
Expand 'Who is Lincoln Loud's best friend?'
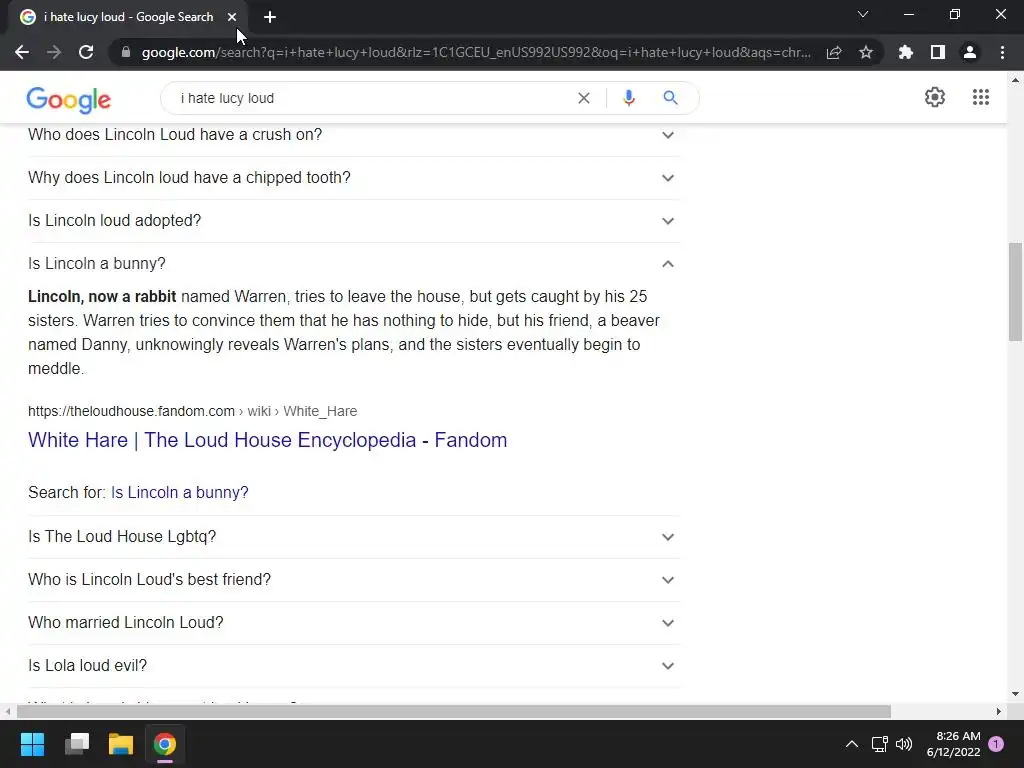click(x=354, y=580)
